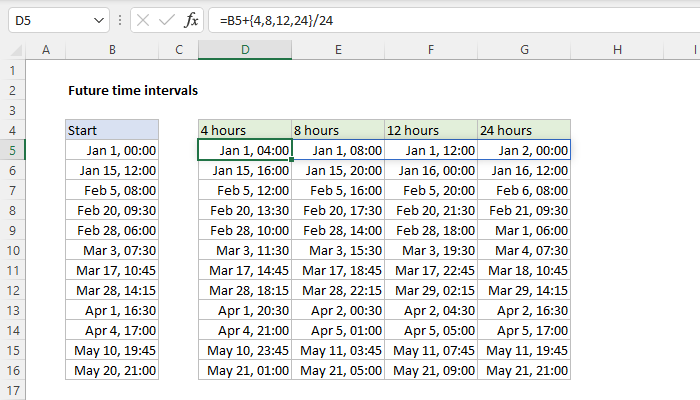Select column B header
The image size is (700, 400).
click(111, 50)
